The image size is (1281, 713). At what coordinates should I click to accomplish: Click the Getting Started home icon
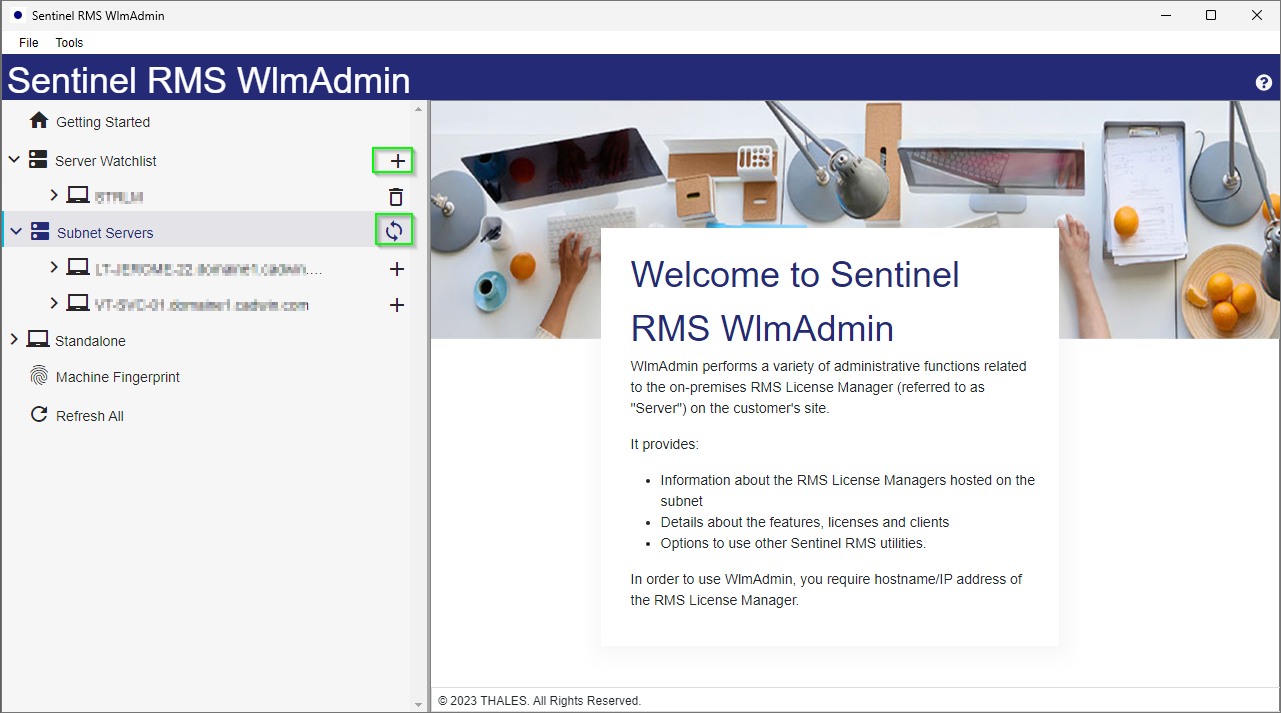coord(39,121)
